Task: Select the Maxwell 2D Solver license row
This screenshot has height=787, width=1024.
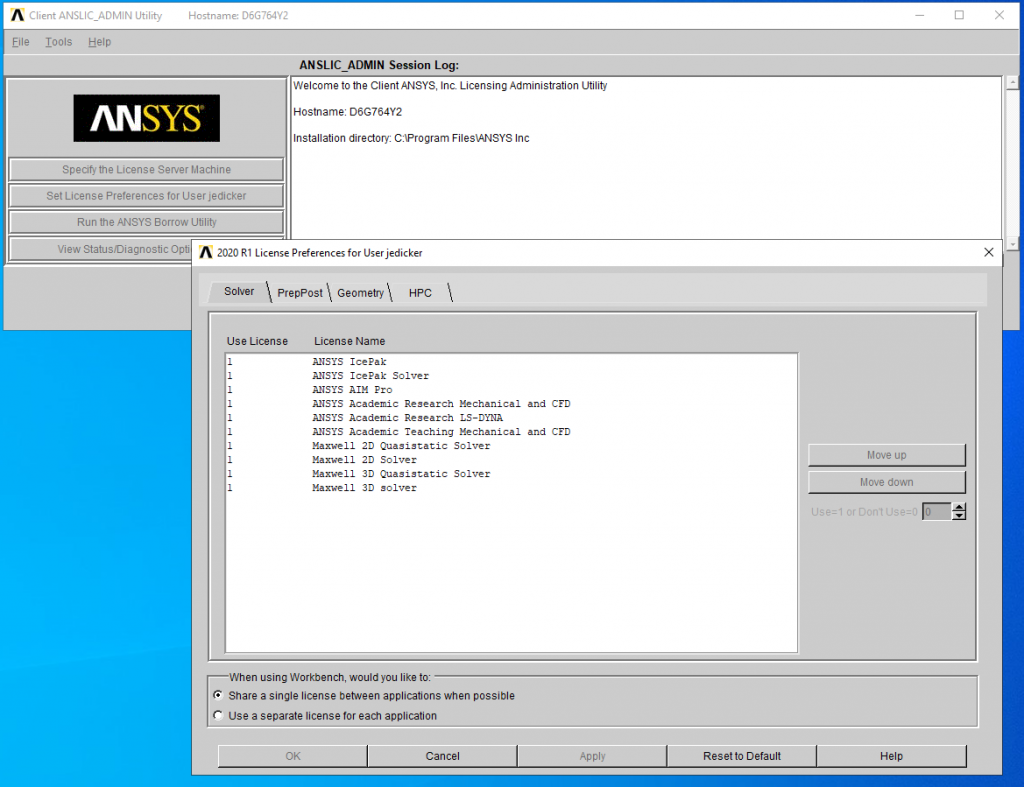Action: point(511,460)
